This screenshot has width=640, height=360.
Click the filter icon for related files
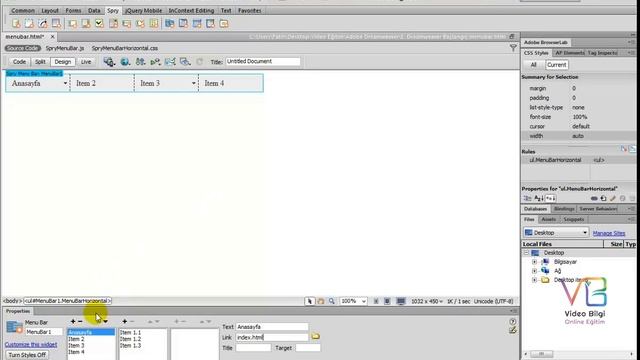tap(513, 48)
